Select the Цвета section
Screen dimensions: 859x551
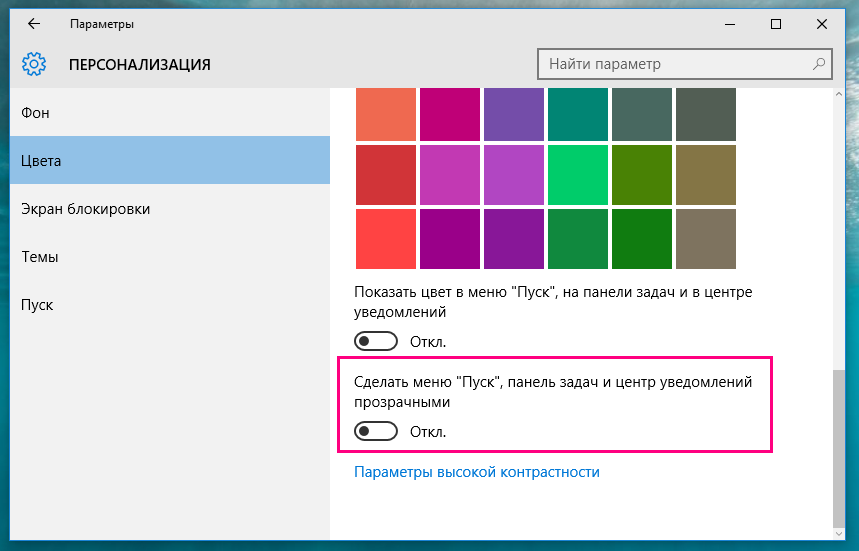[x=170, y=160]
